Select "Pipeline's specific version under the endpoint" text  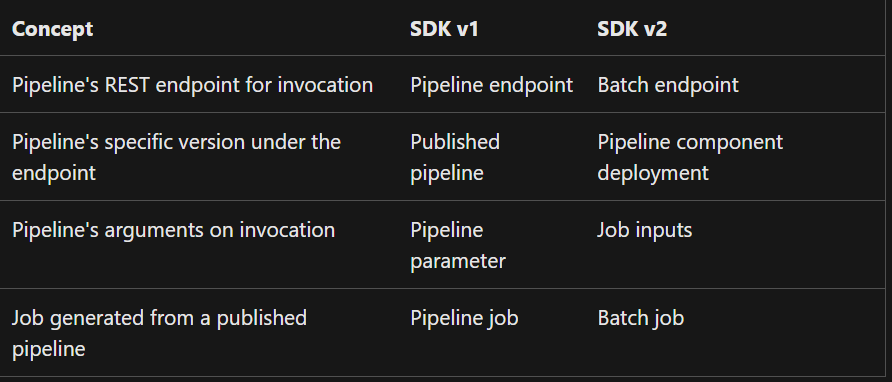point(176,157)
